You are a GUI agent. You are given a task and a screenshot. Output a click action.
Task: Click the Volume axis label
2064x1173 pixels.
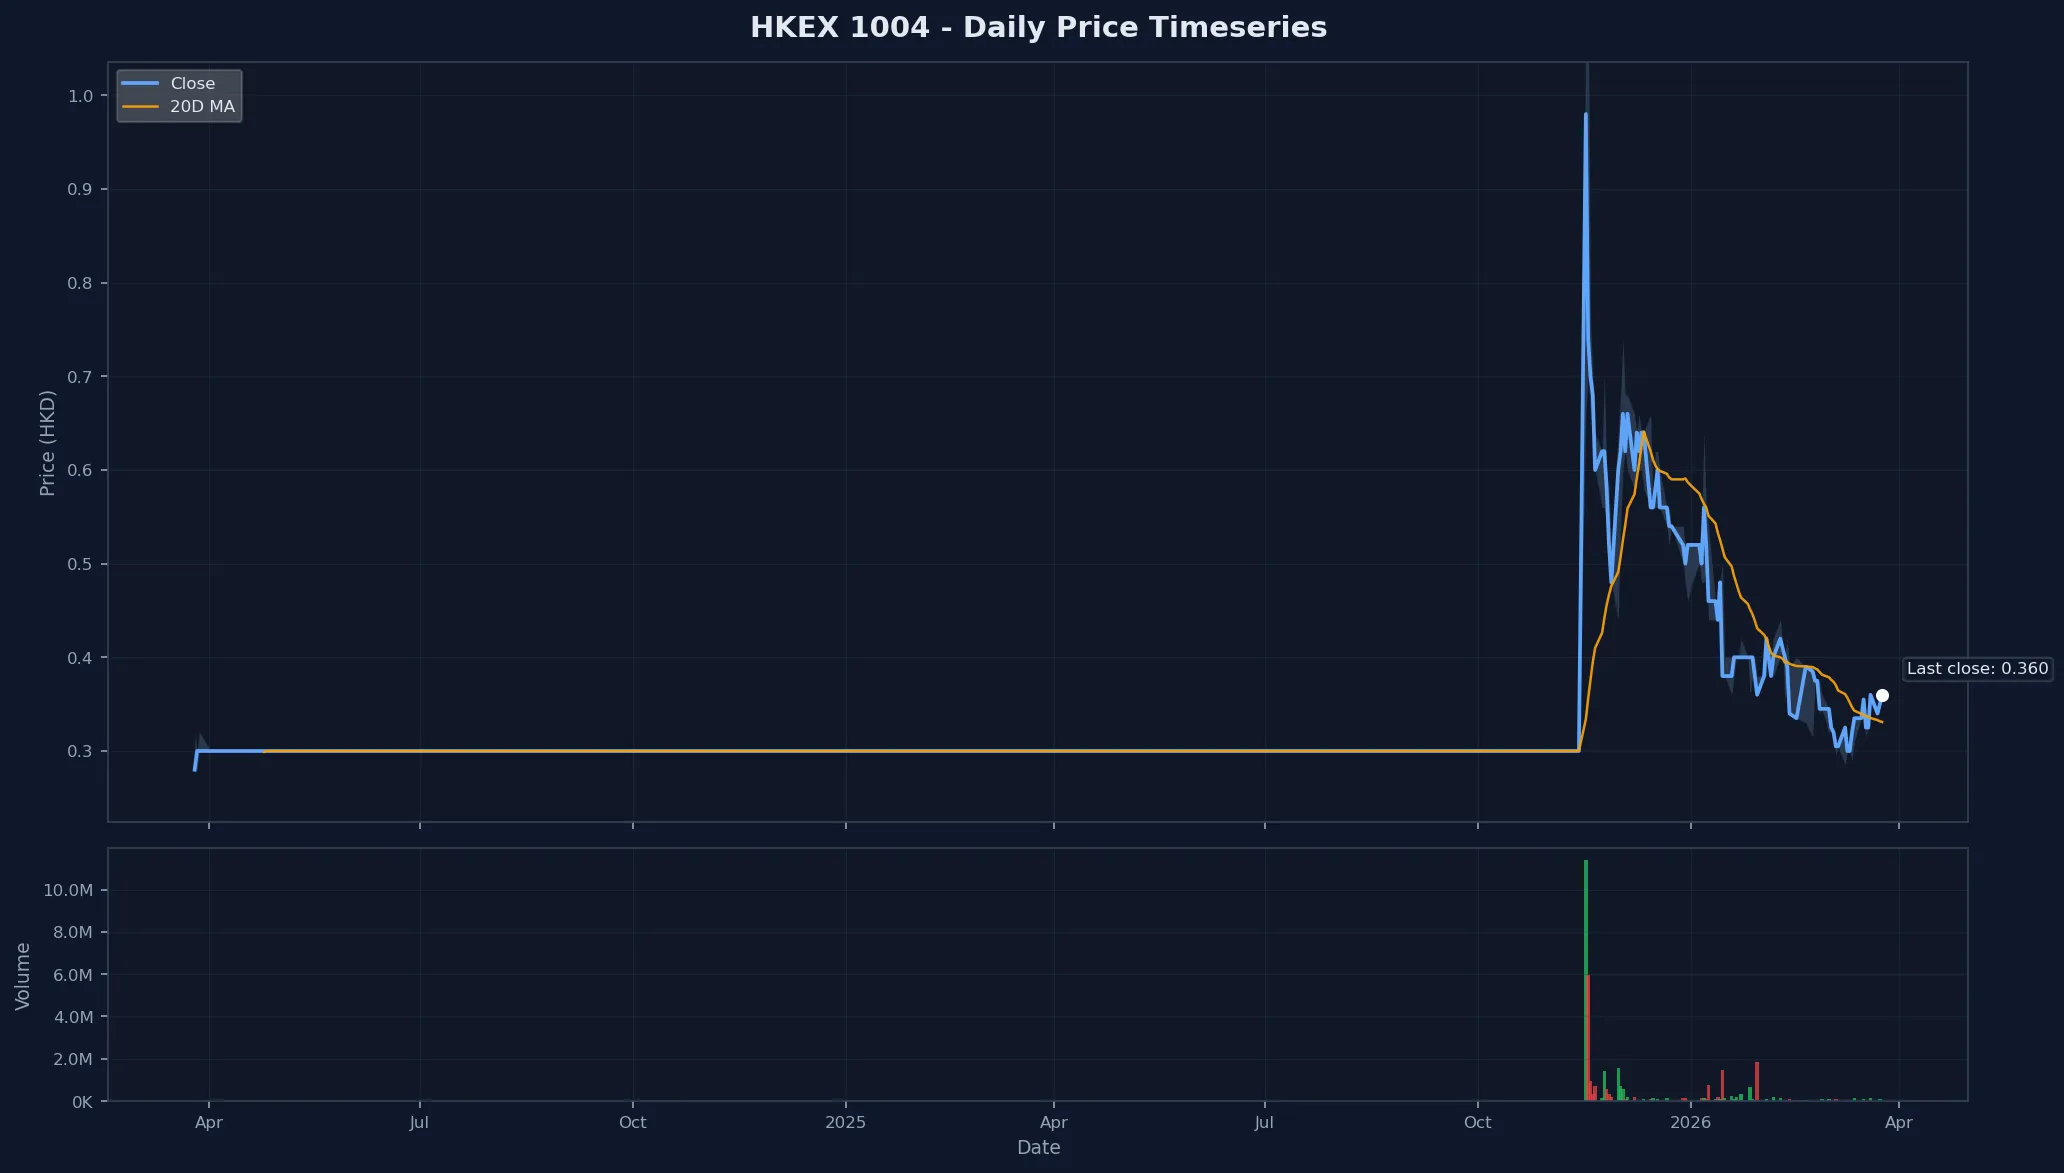(x=22, y=975)
